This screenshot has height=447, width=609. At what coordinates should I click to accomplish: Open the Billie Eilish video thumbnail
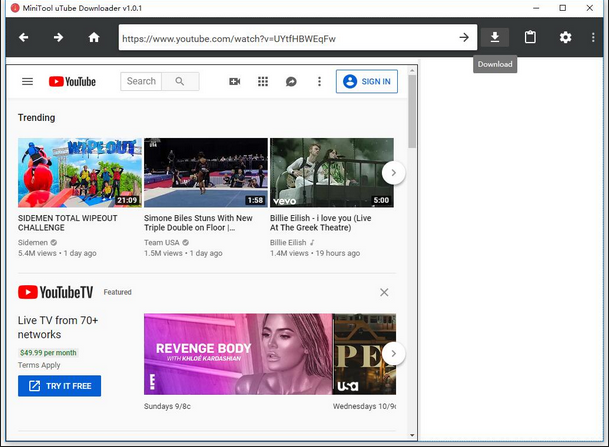332,172
